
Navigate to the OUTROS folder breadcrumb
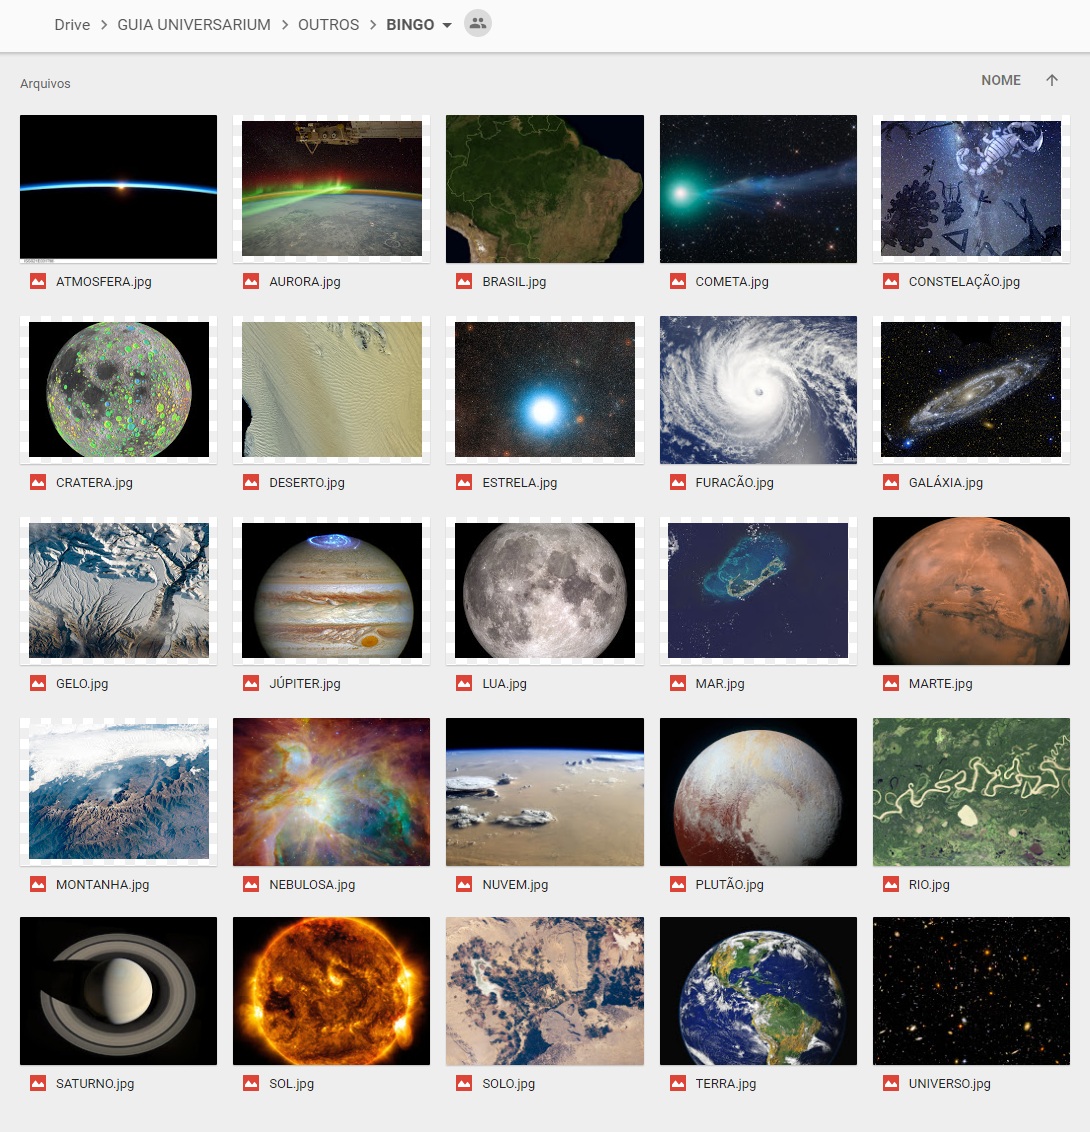coord(328,25)
